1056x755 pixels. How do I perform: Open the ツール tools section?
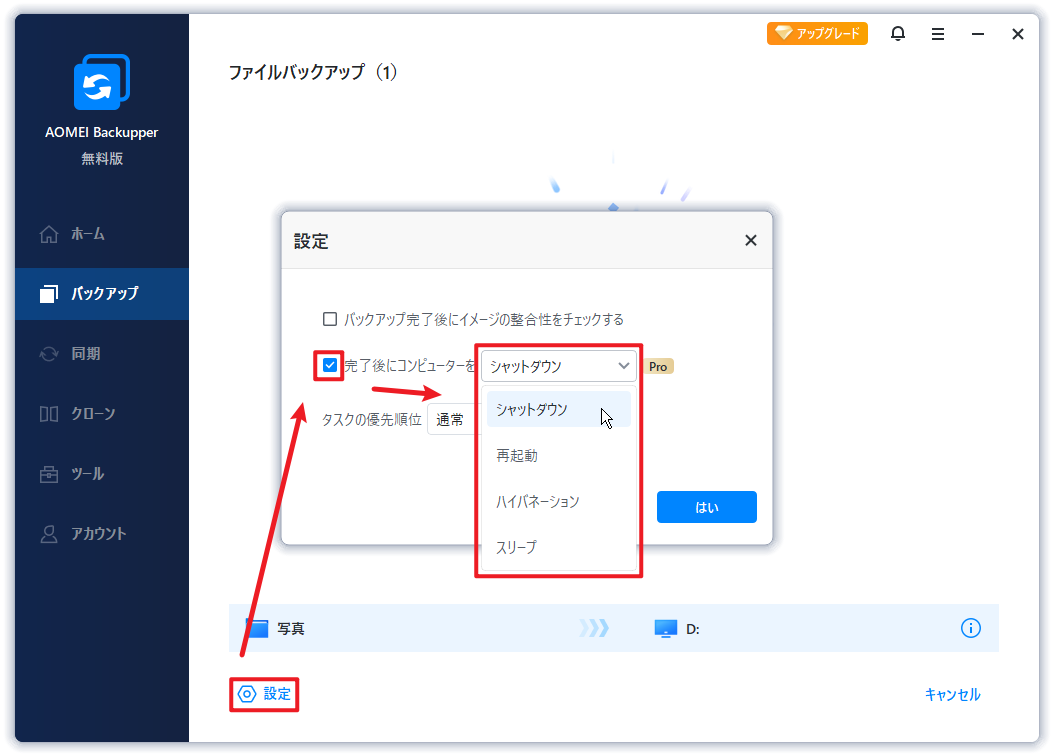click(x=102, y=473)
